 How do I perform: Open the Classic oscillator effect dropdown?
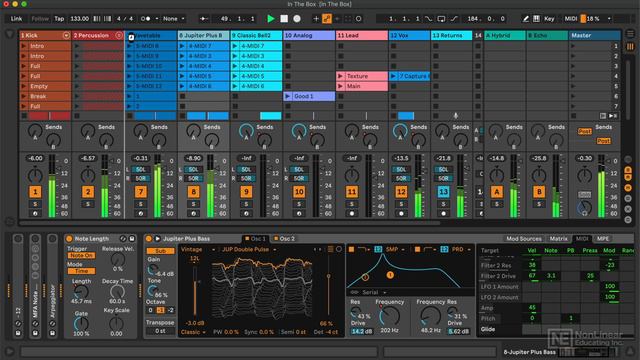coord(193,332)
